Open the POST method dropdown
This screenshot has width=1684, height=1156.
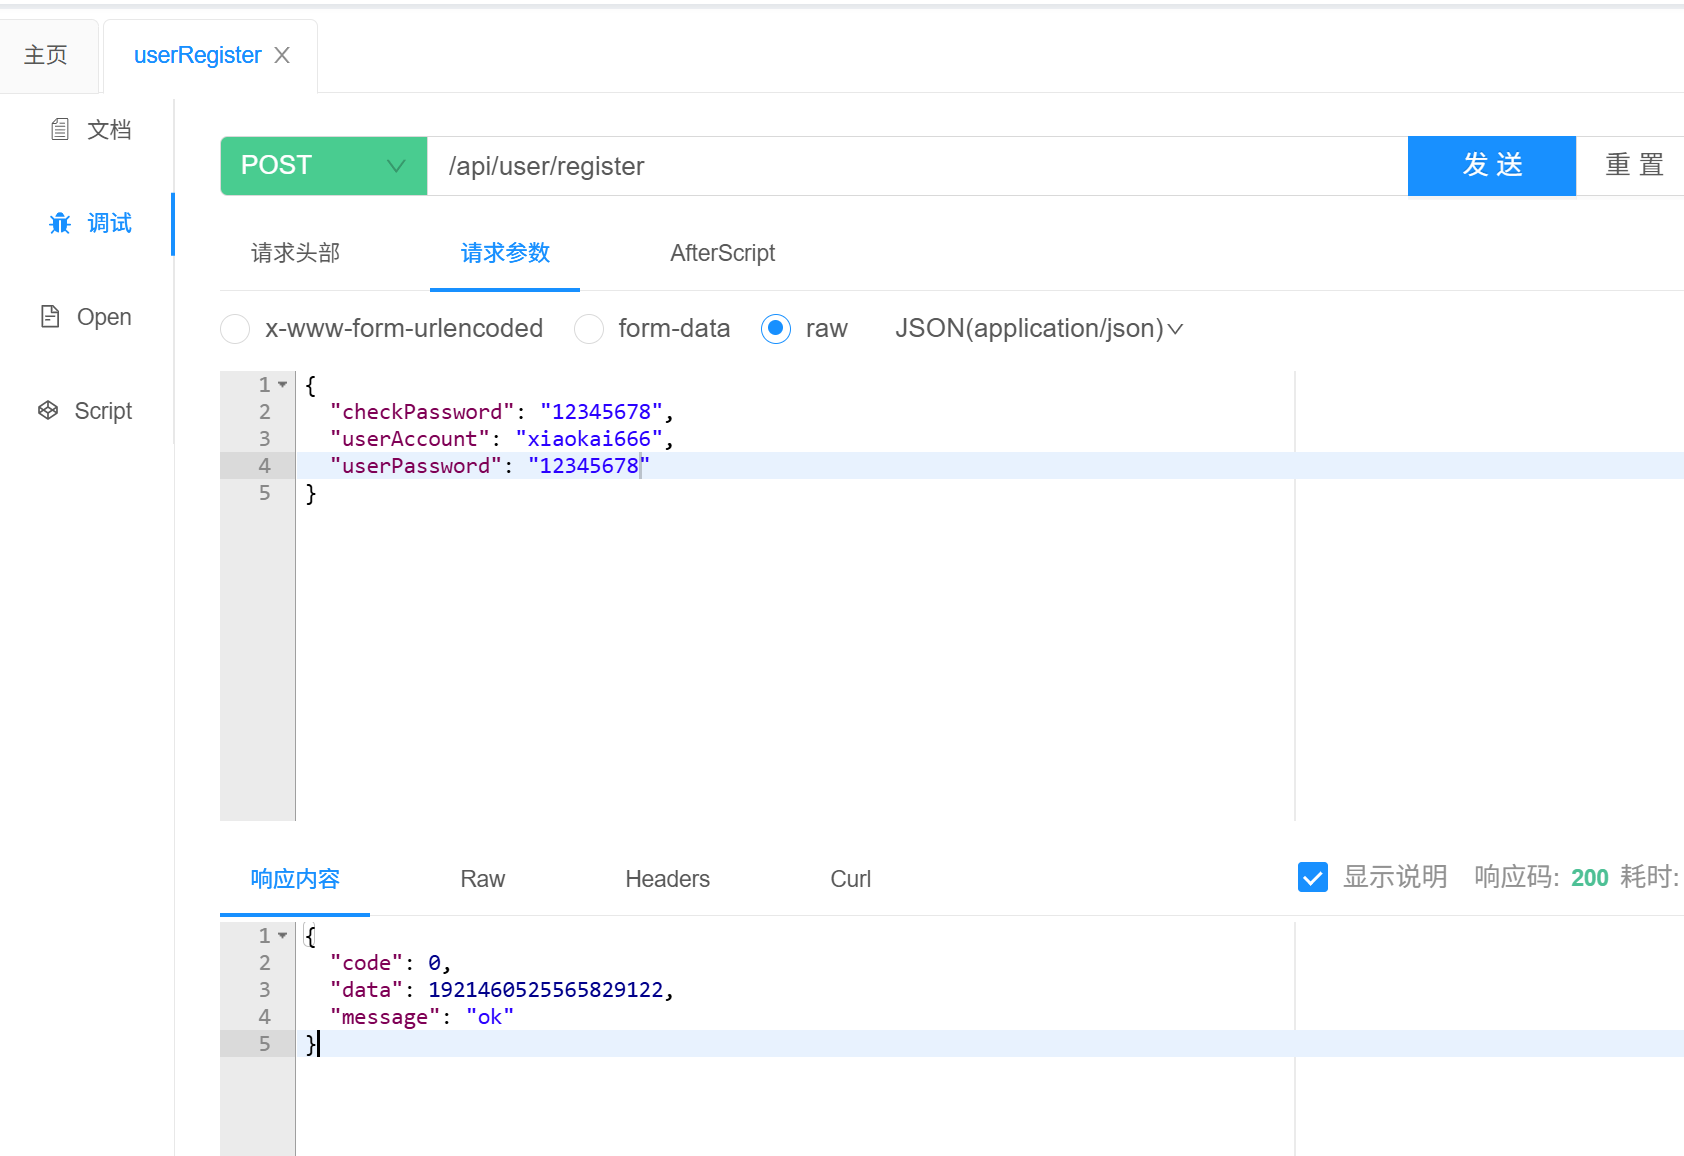tap(323, 166)
